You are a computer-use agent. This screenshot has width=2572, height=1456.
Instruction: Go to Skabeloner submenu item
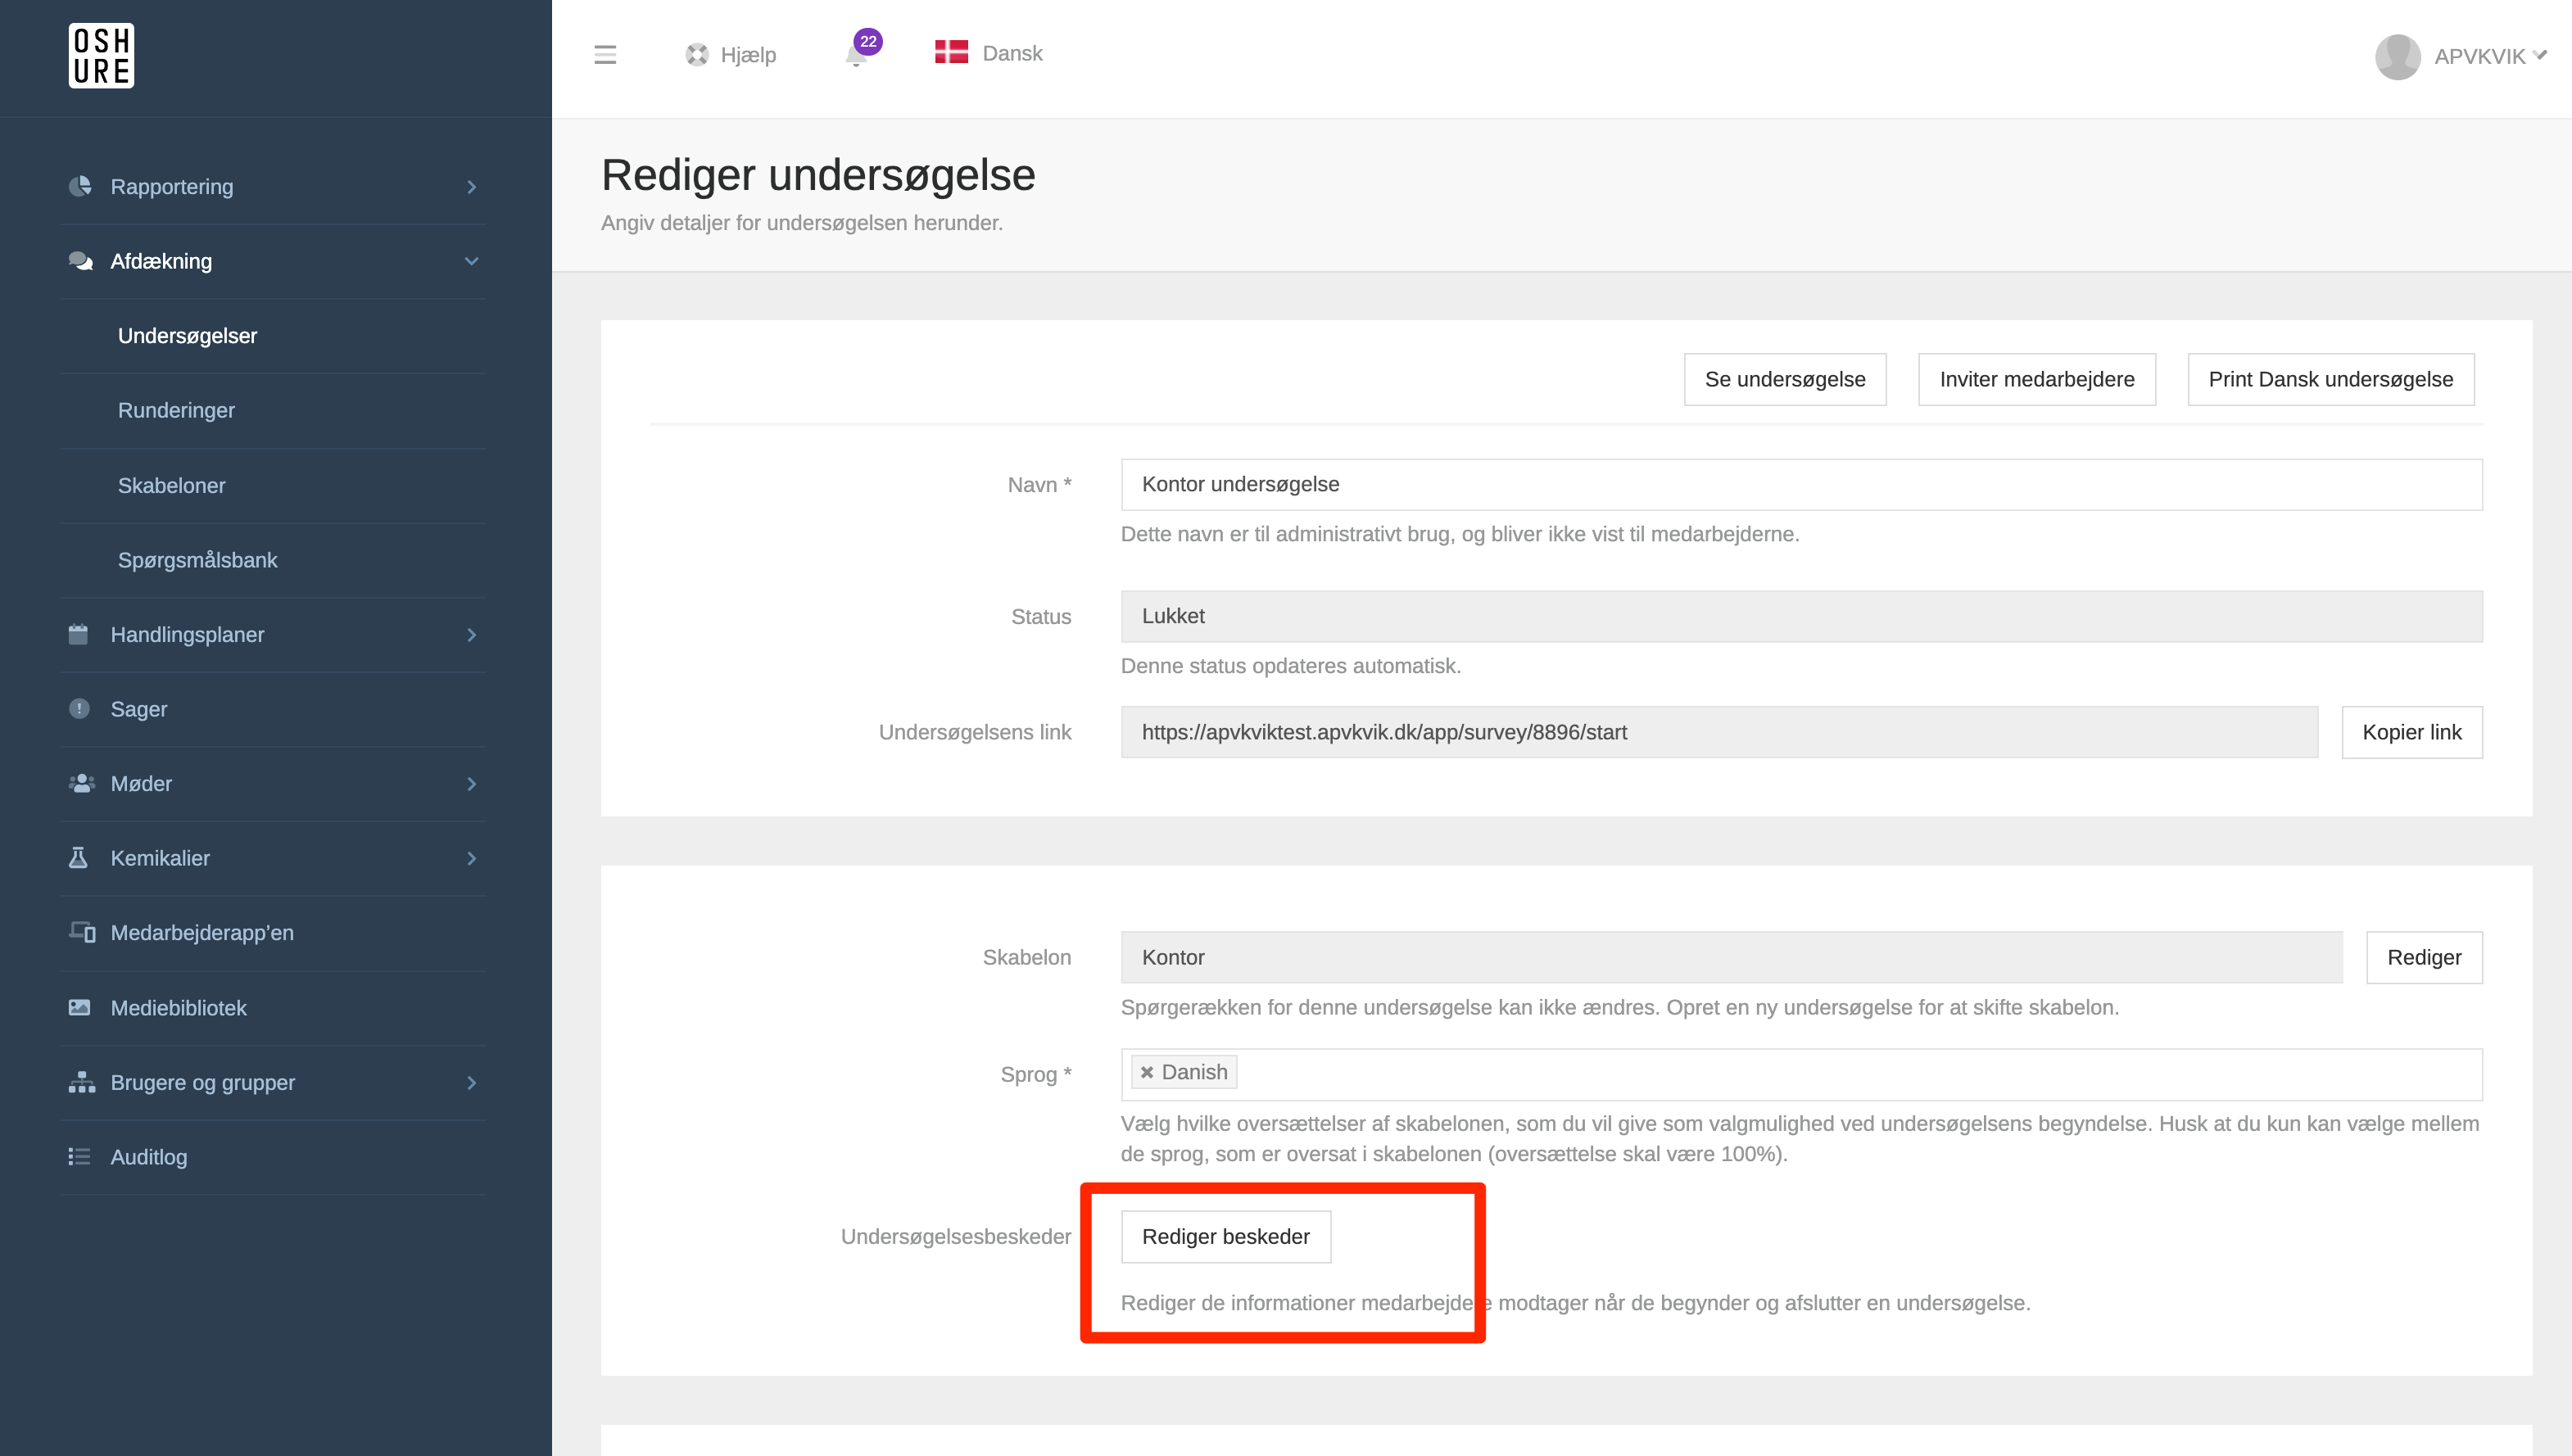(172, 486)
